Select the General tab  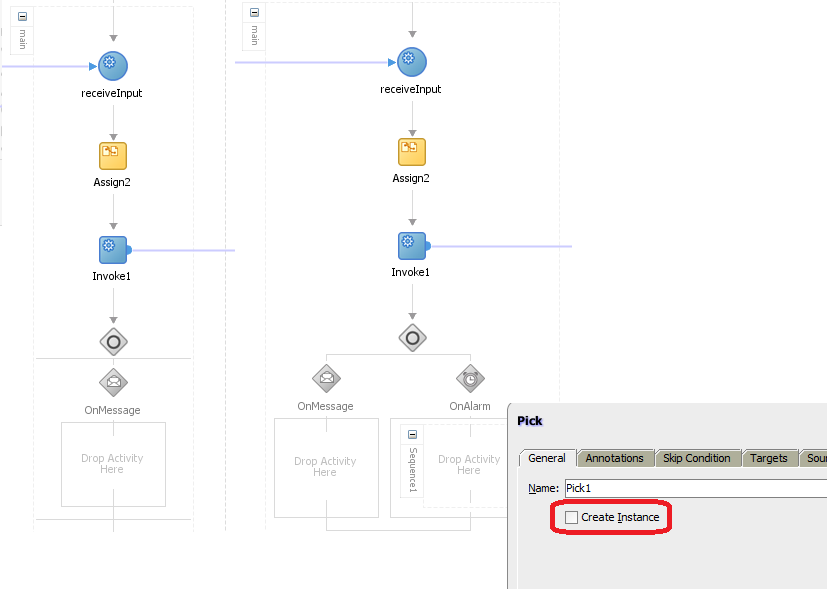click(x=547, y=458)
